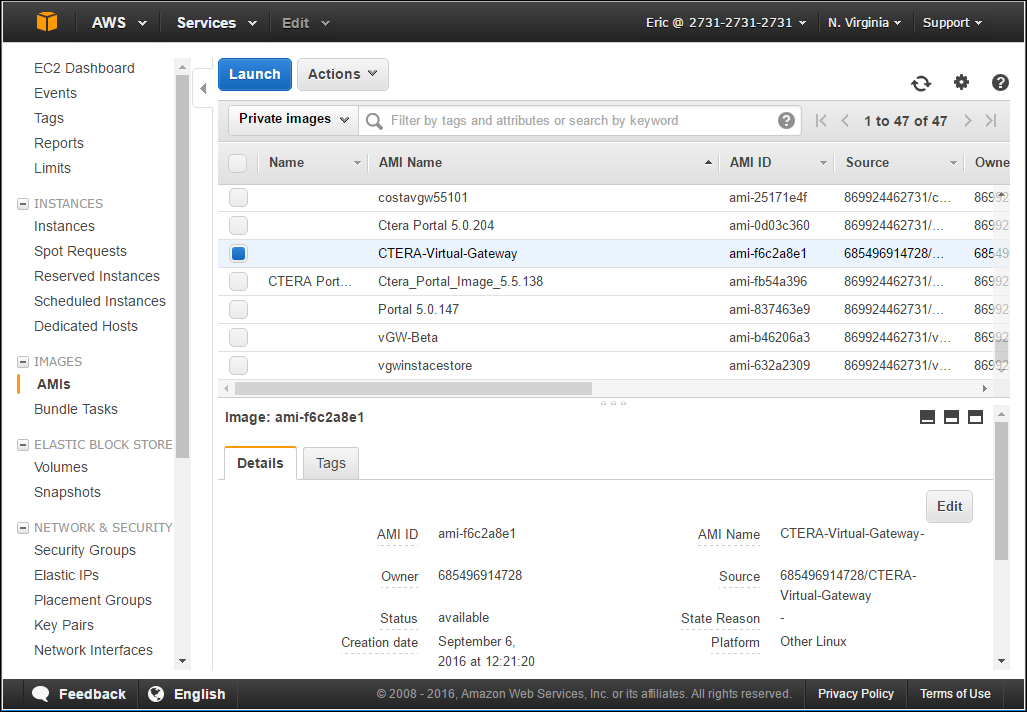
Task: Open Volumes in sidebar
Action: pos(61,467)
